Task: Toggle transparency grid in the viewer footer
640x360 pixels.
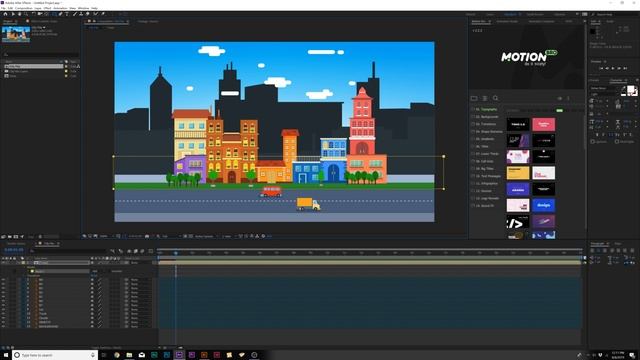Action: point(190,236)
